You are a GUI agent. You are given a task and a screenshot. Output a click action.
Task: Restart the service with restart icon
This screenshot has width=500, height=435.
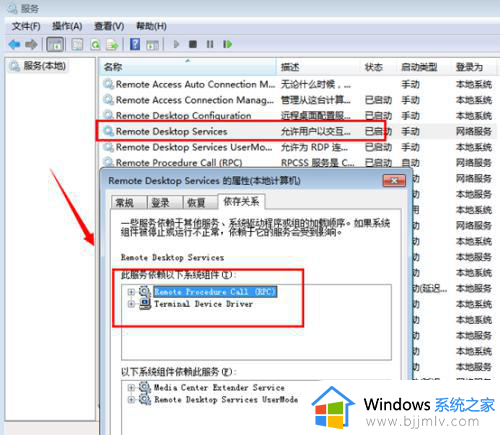pos(227,44)
